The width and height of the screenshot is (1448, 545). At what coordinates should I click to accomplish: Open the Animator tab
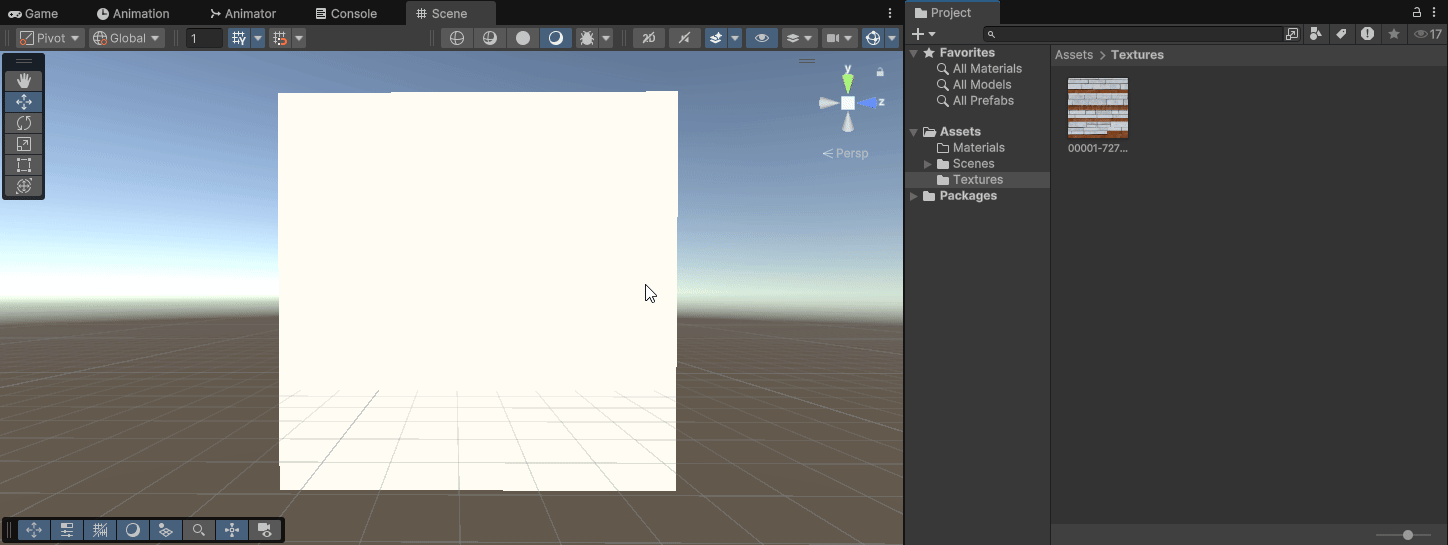[243, 13]
